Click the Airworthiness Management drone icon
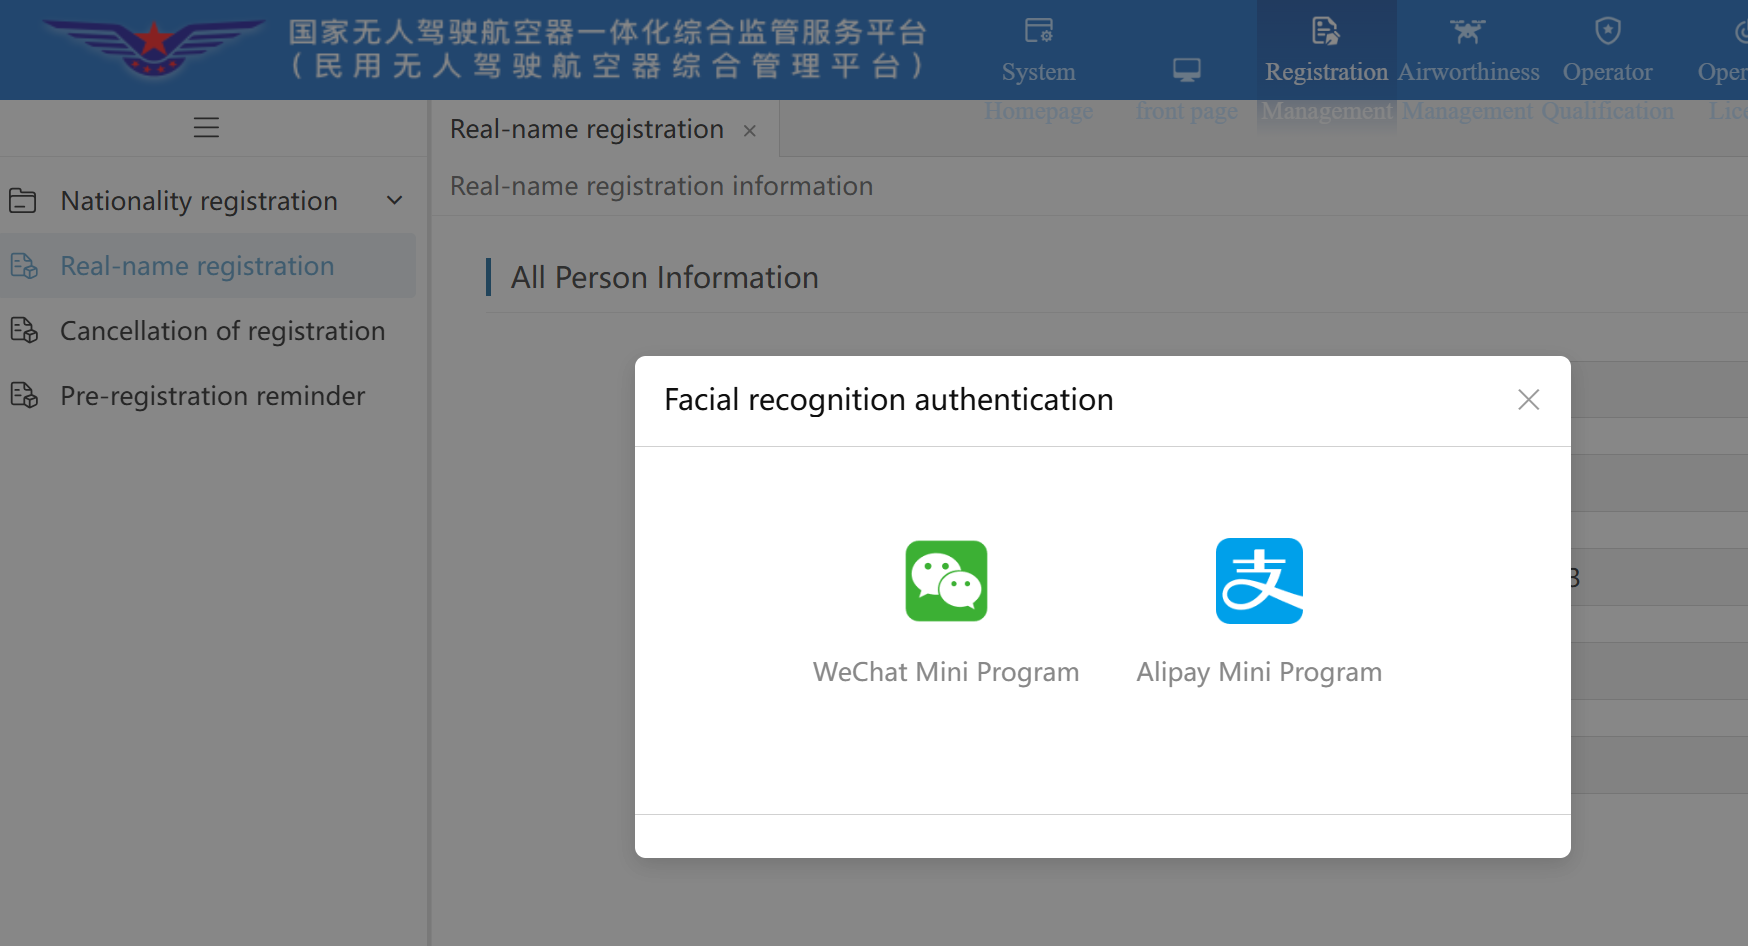The image size is (1748, 946). [1468, 31]
